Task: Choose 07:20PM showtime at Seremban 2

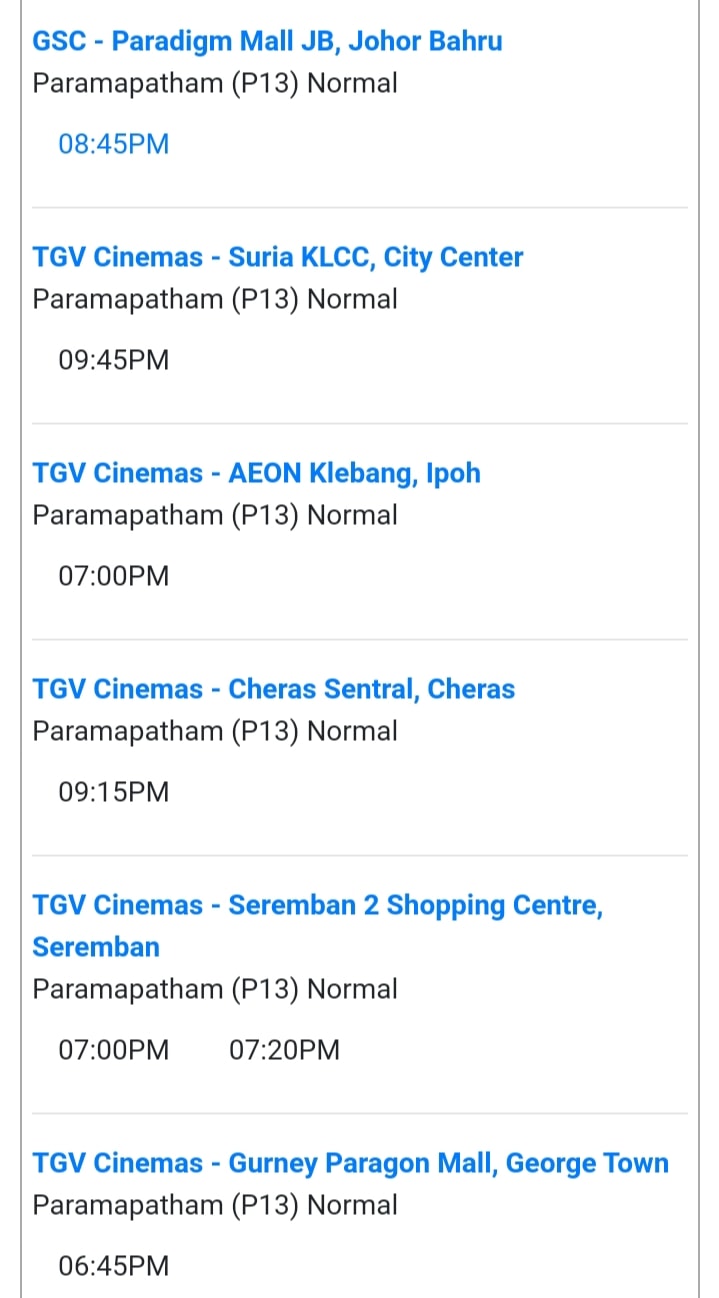Action: [x=285, y=1050]
